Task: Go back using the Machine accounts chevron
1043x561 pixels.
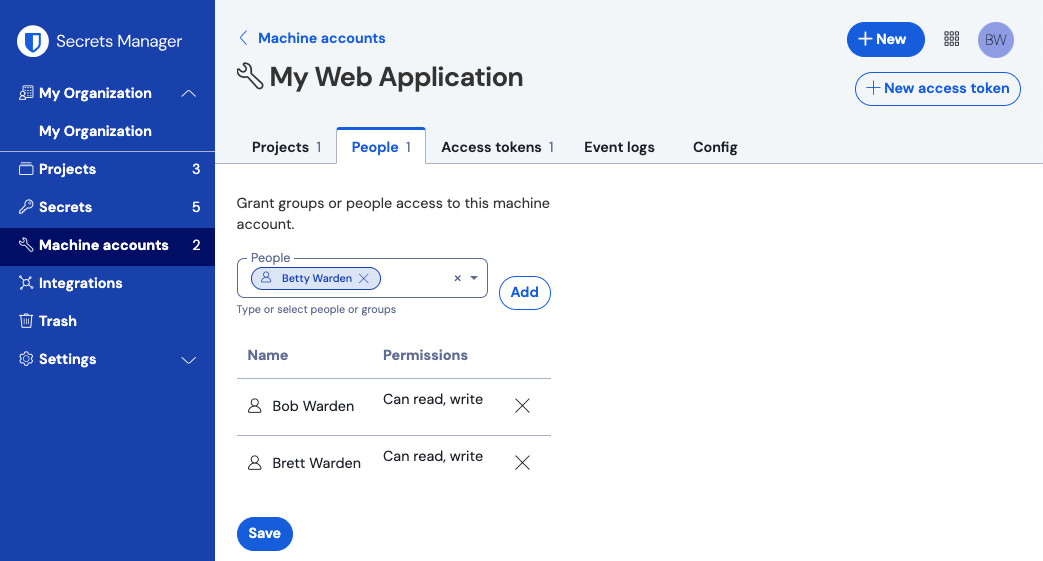Action: 243,38
